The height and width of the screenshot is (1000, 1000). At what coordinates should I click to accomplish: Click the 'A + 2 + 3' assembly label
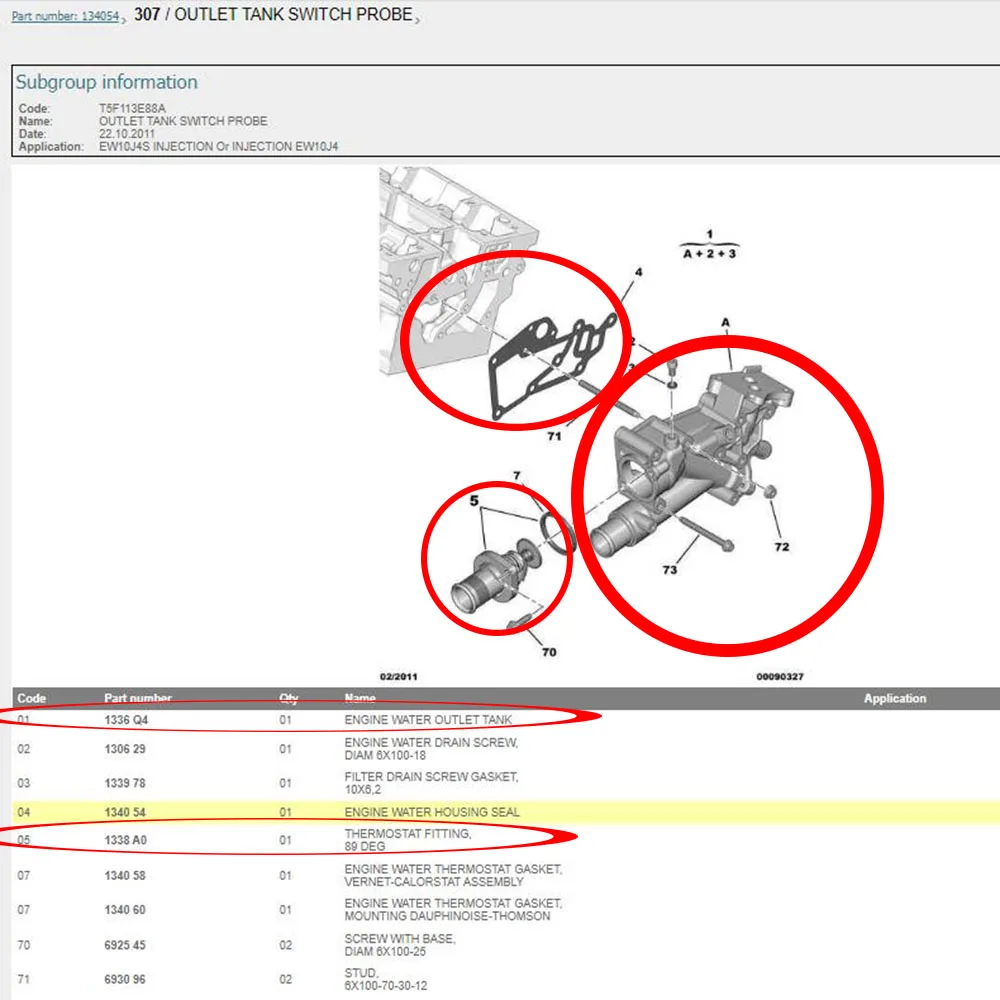pyautogui.click(x=709, y=254)
